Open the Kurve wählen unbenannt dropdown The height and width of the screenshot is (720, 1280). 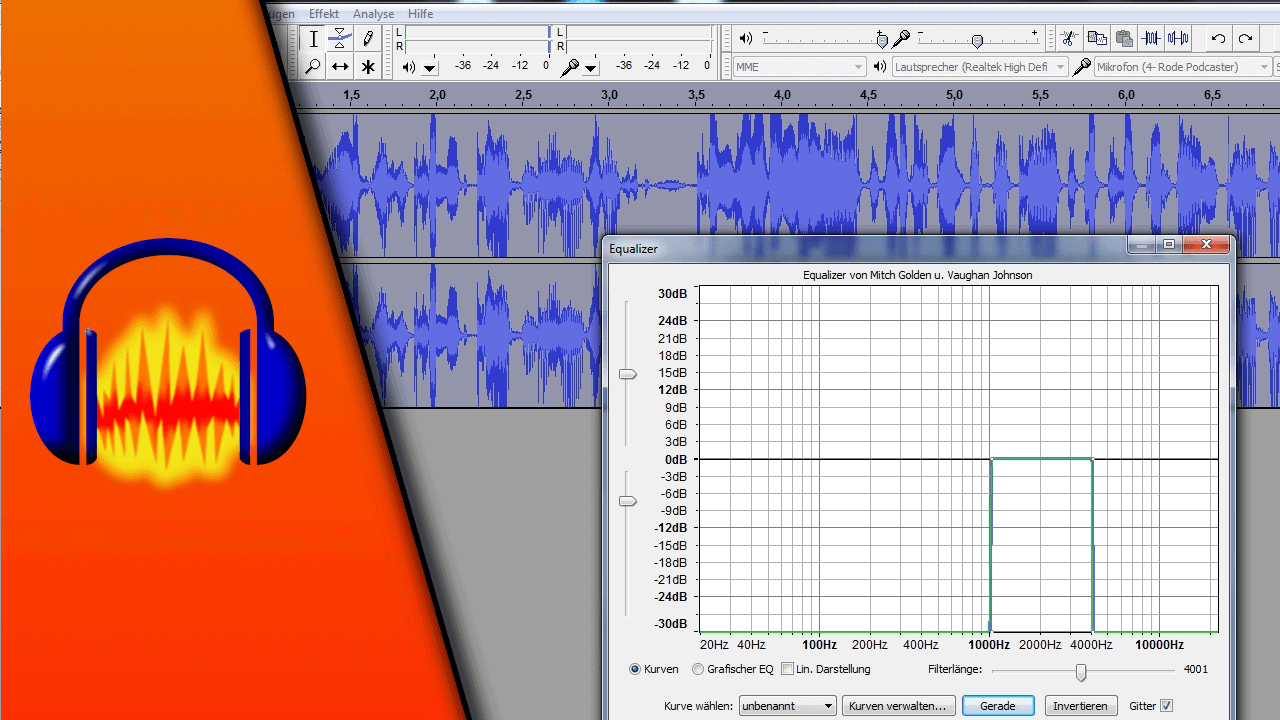pyautogui.click(x=787, y=706)
